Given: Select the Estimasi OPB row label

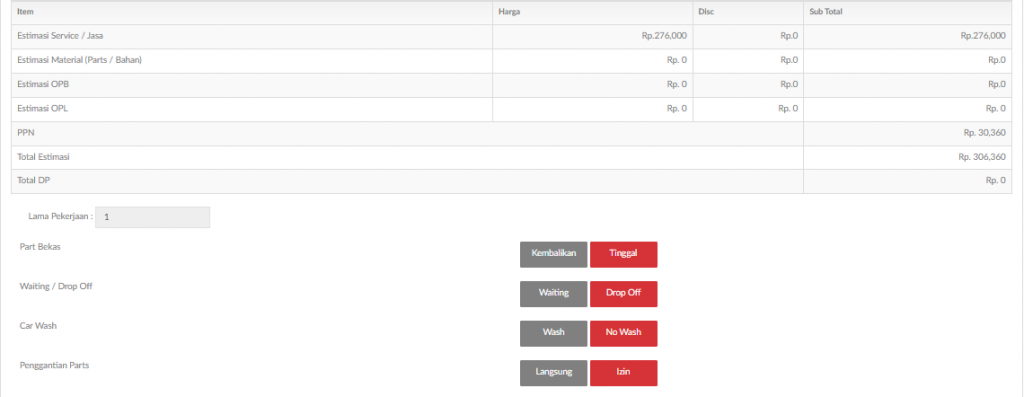Looking at the screenshot, I should tap(43, 84).
